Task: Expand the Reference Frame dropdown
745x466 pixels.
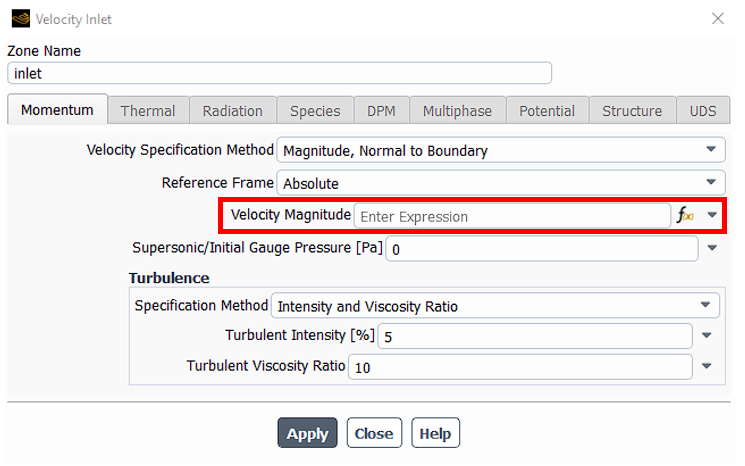Action: [501, 183]
